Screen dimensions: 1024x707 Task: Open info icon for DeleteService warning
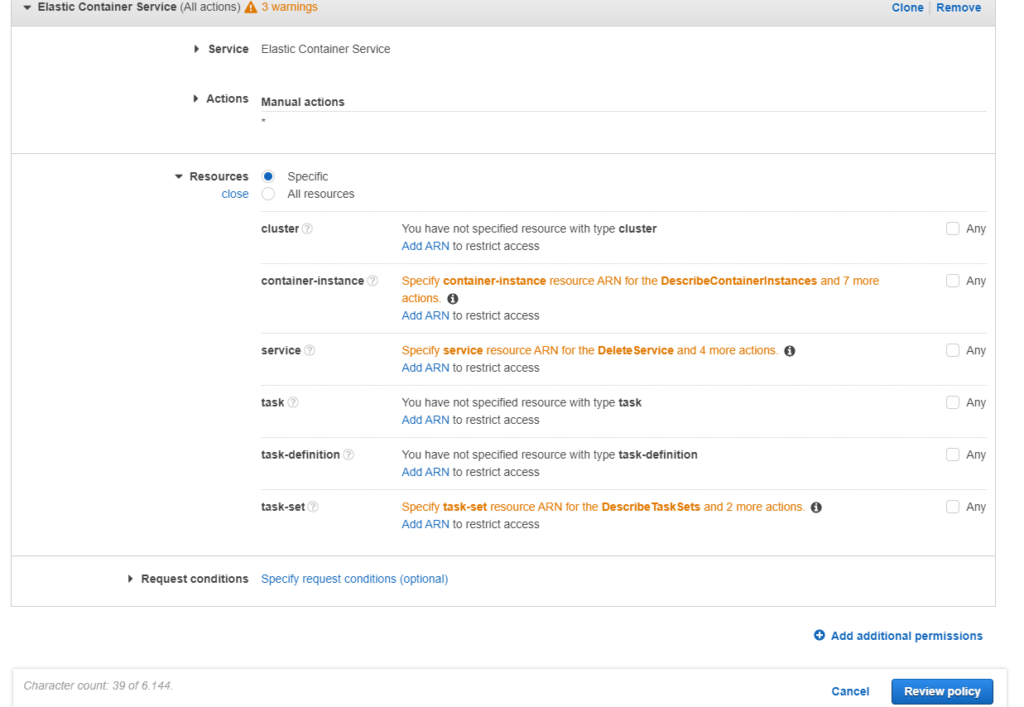(x=790, y=351)
